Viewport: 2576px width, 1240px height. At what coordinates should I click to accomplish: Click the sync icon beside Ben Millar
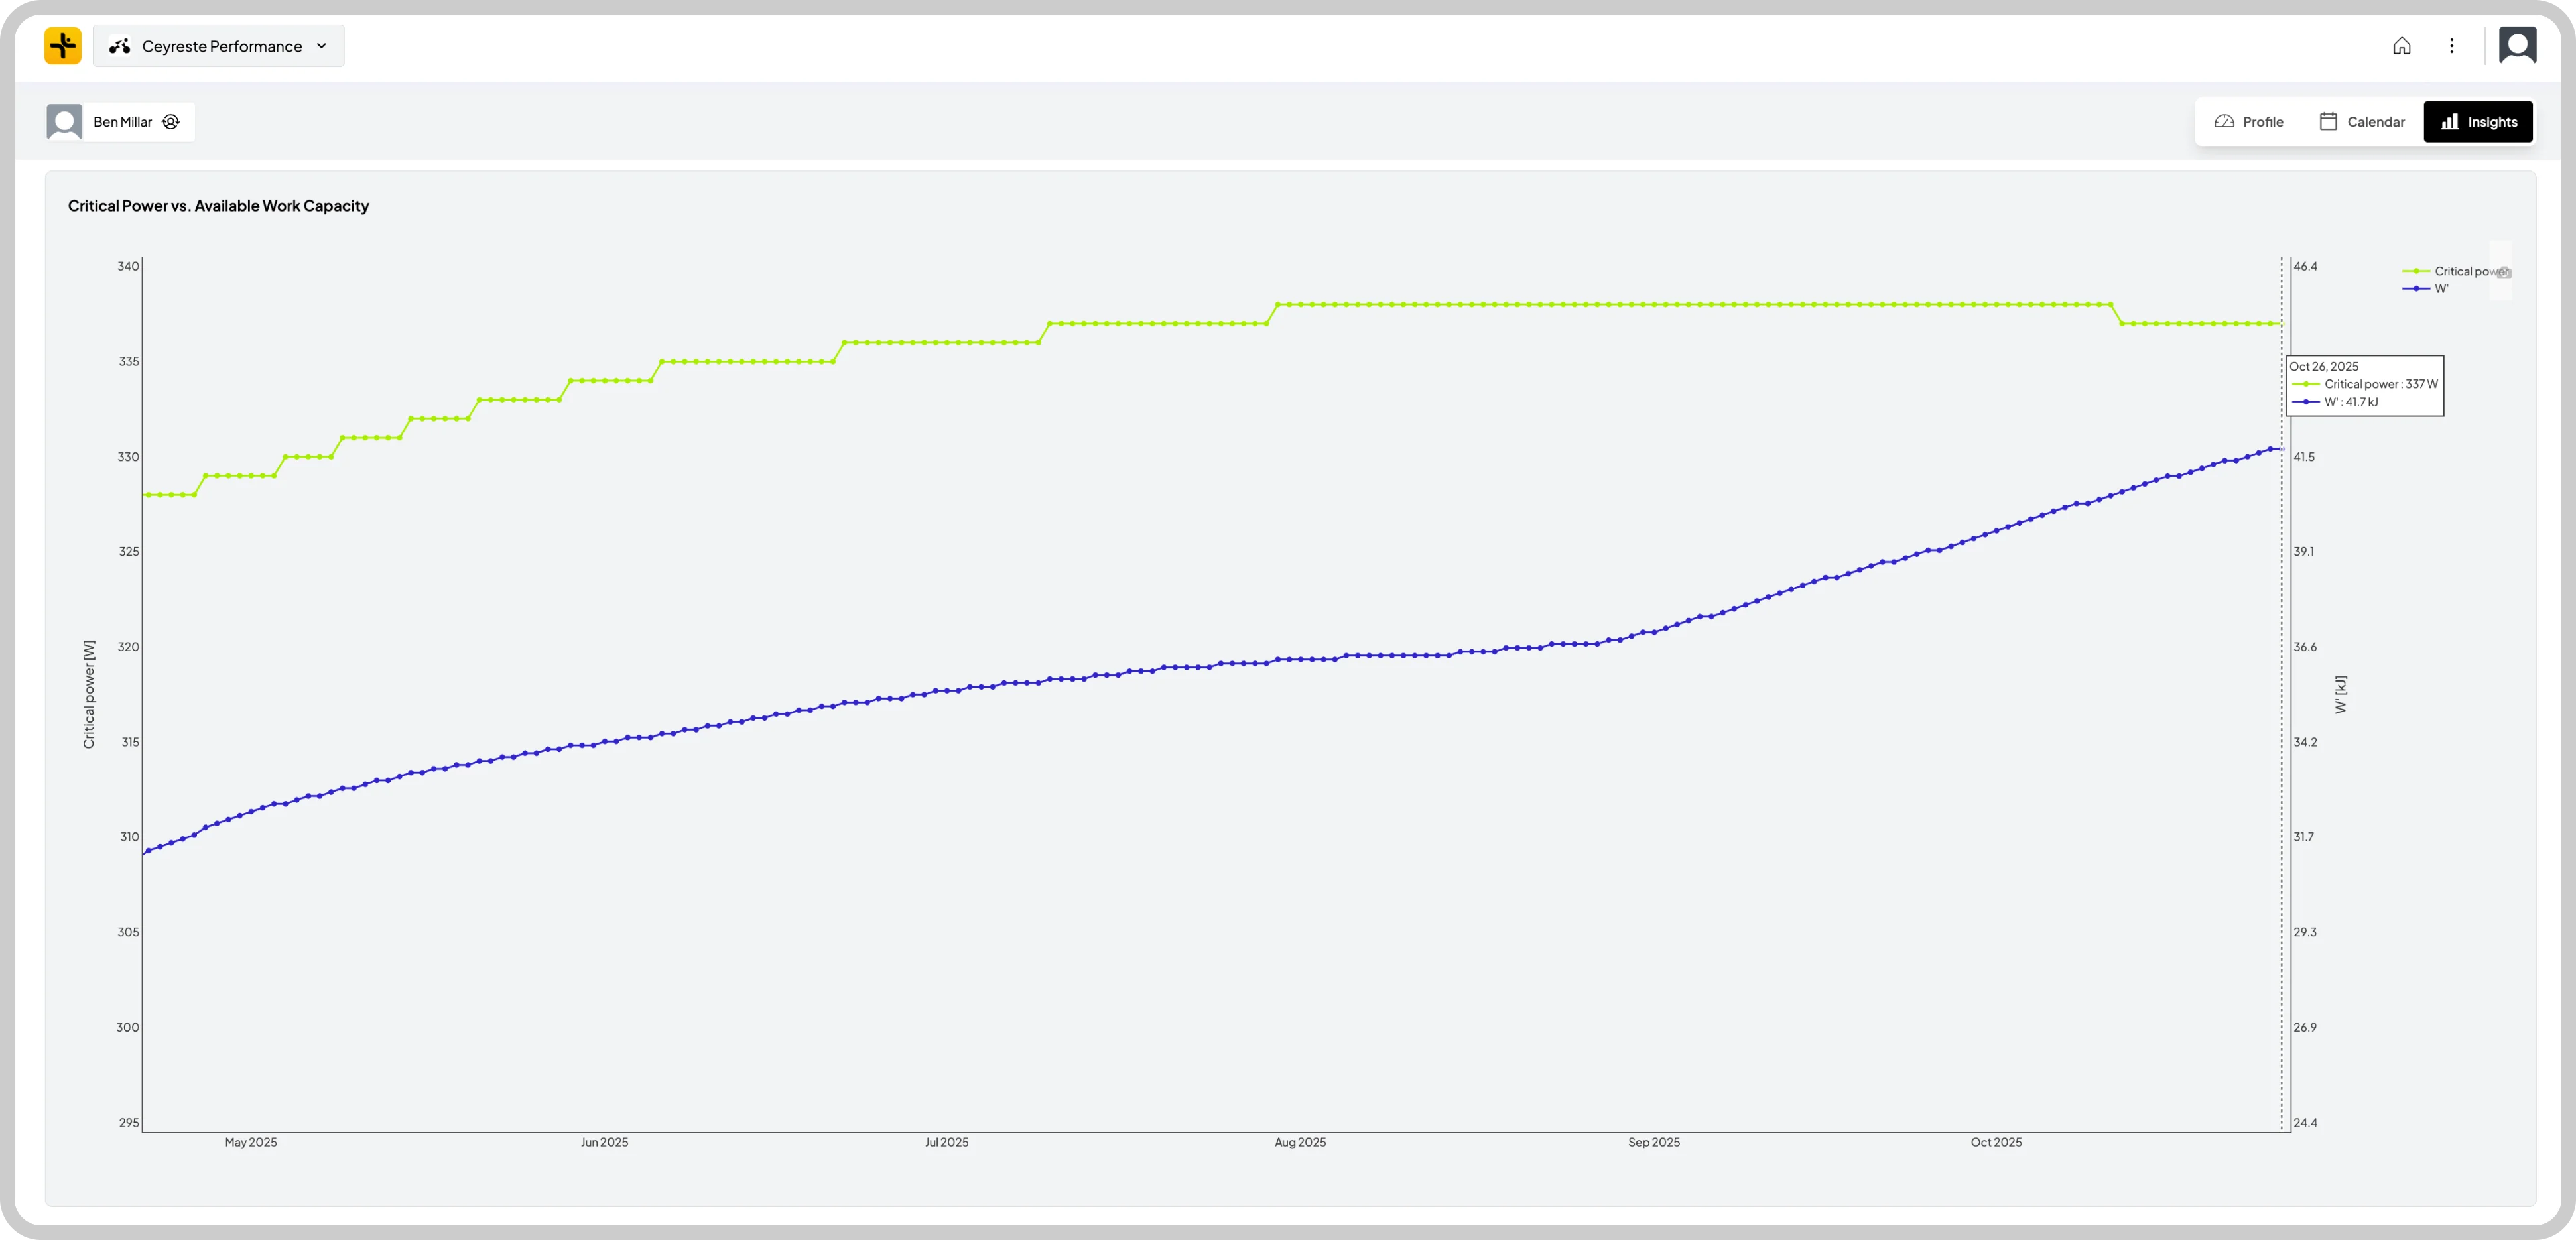(171, 122)
